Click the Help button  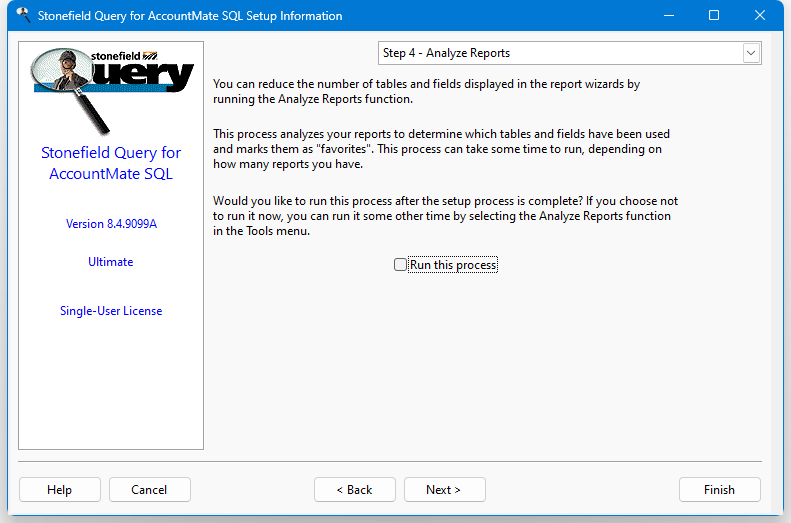[x=60, y=490]
